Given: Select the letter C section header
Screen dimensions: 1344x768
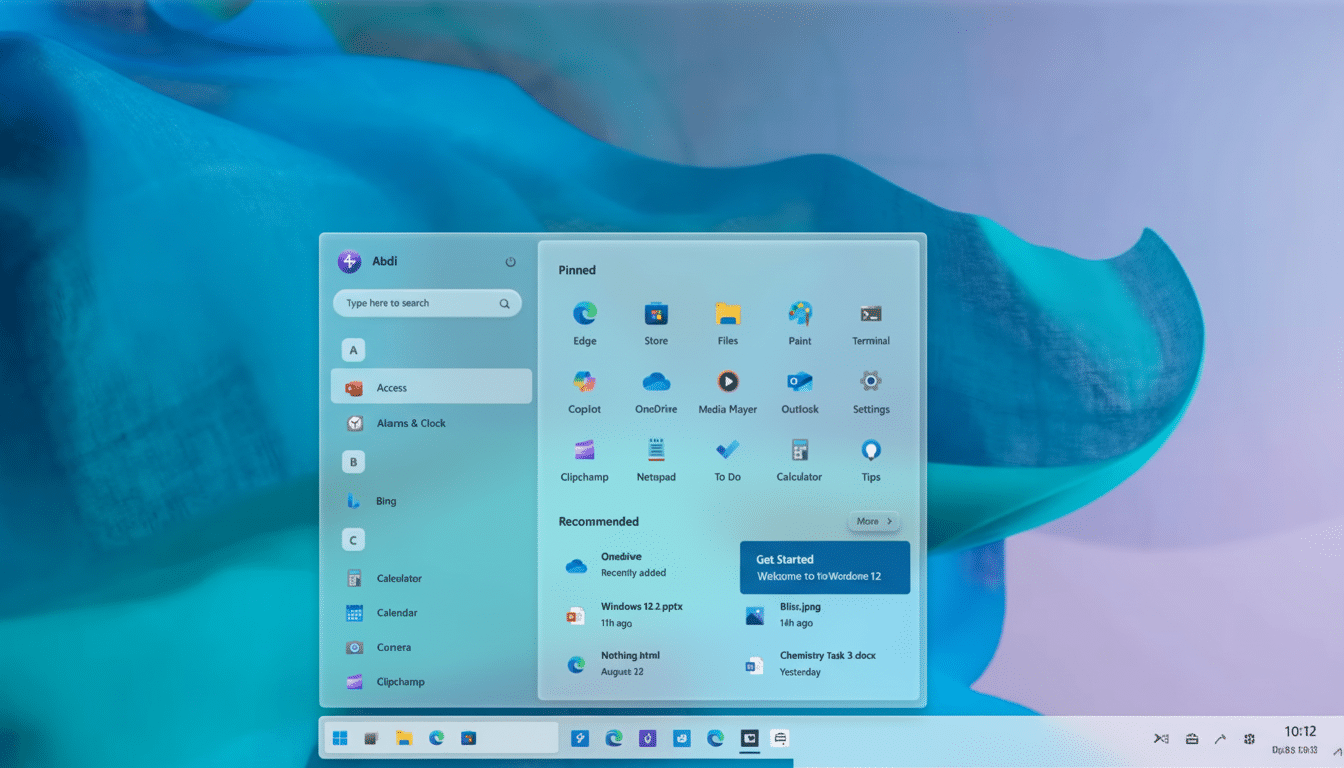Looking at the screenshot, I should point(353,539).
